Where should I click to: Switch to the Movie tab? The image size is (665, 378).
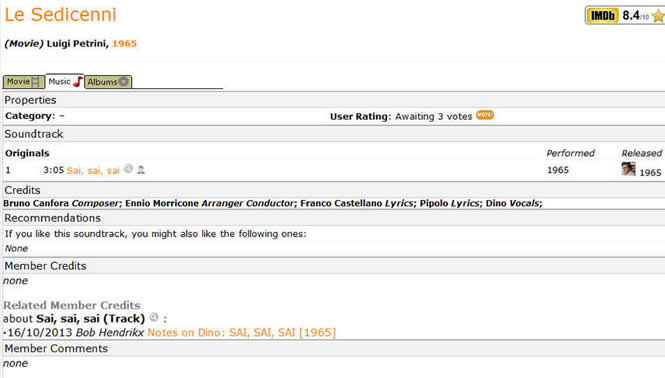tap(24, 81)
